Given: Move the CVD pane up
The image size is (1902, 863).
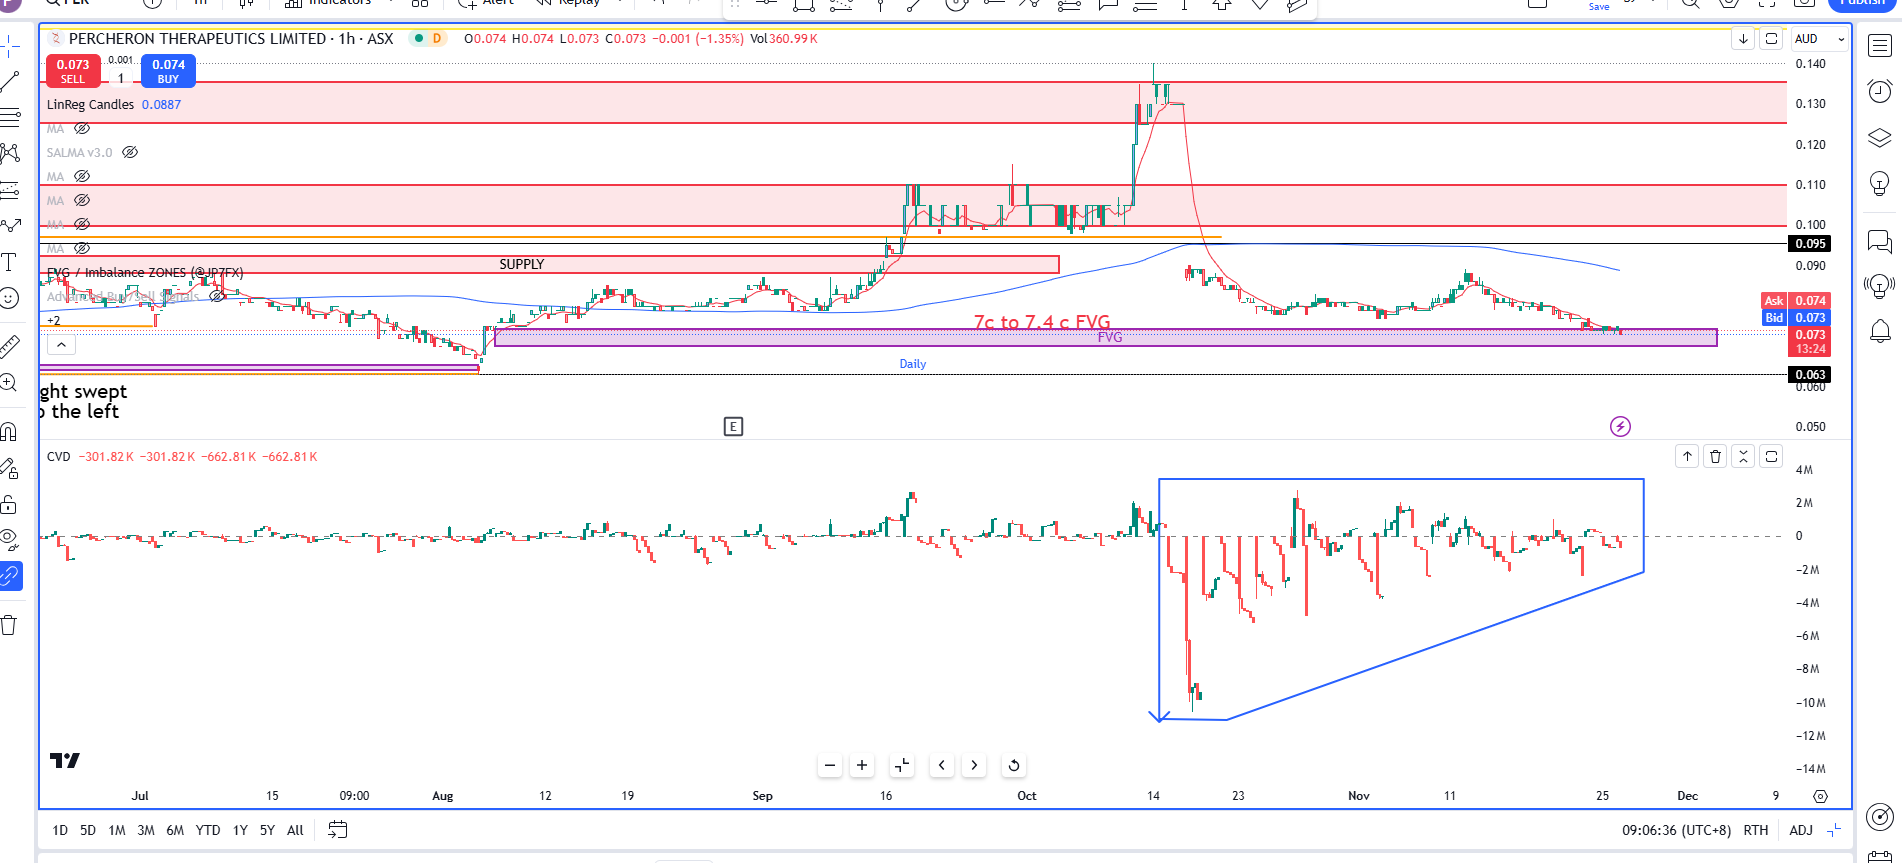Looking at the screenshot, I should (1687, 457).
